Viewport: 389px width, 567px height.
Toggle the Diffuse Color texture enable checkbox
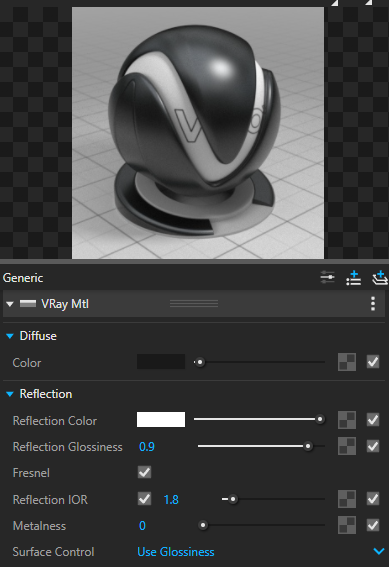coord(373,362)
